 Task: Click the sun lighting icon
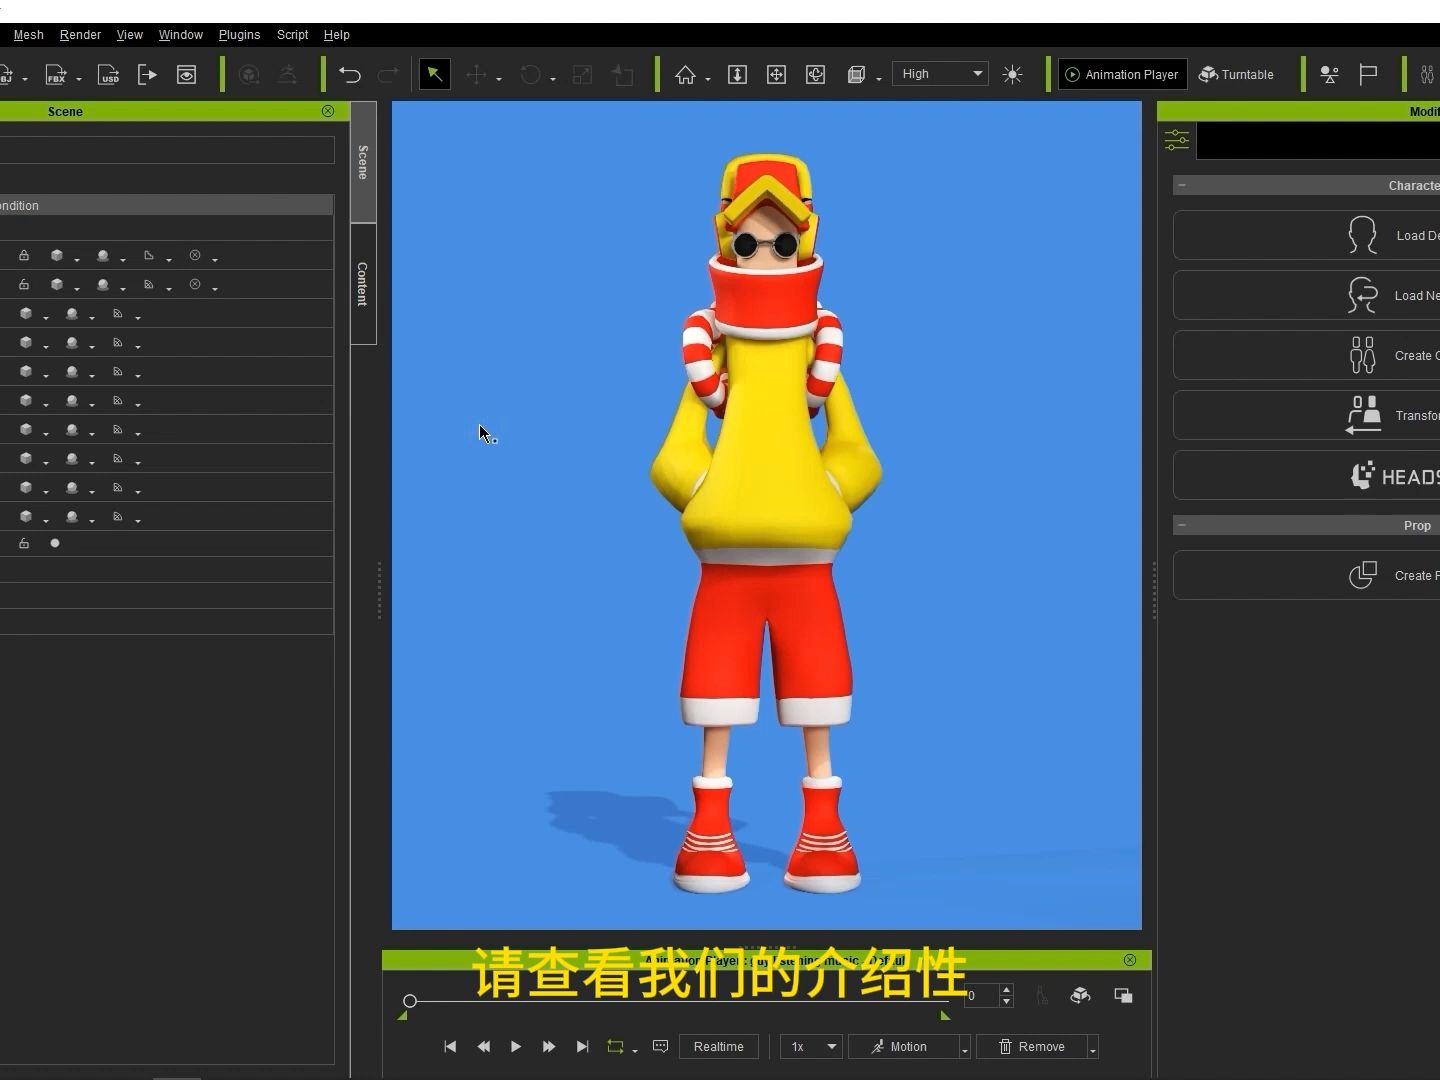(x=1012, y=75)
